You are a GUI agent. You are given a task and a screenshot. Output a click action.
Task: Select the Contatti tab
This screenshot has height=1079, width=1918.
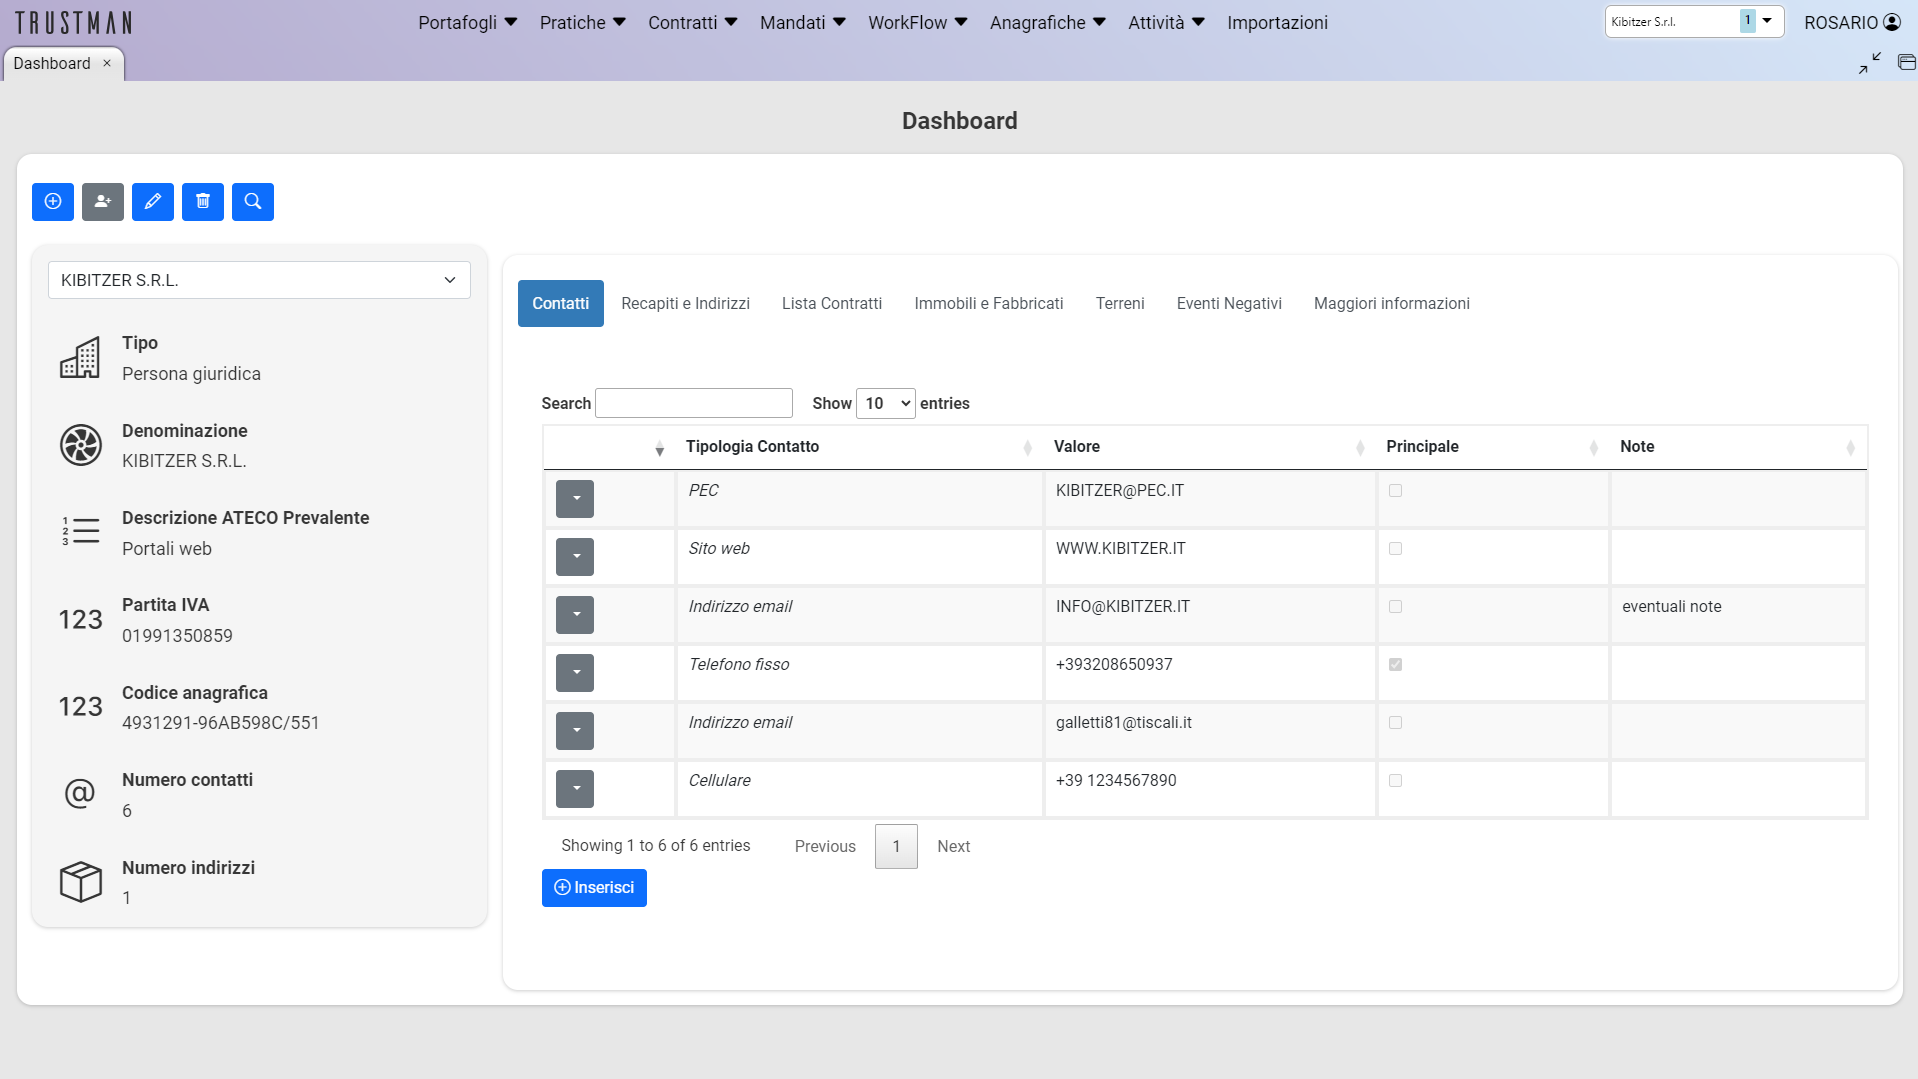click(561, 304)
